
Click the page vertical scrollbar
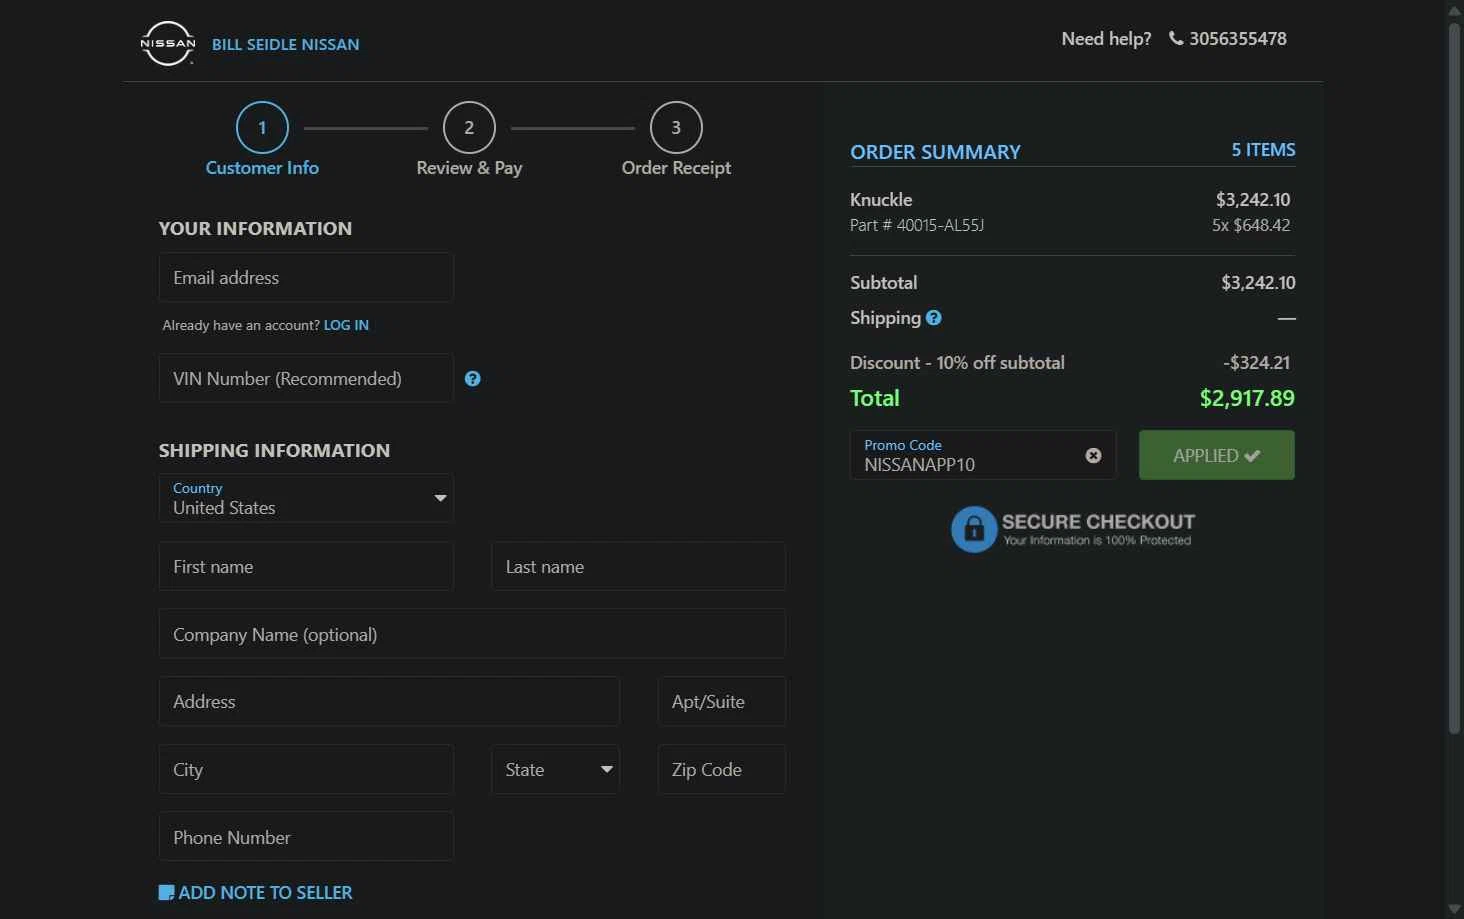[1455, 380]
